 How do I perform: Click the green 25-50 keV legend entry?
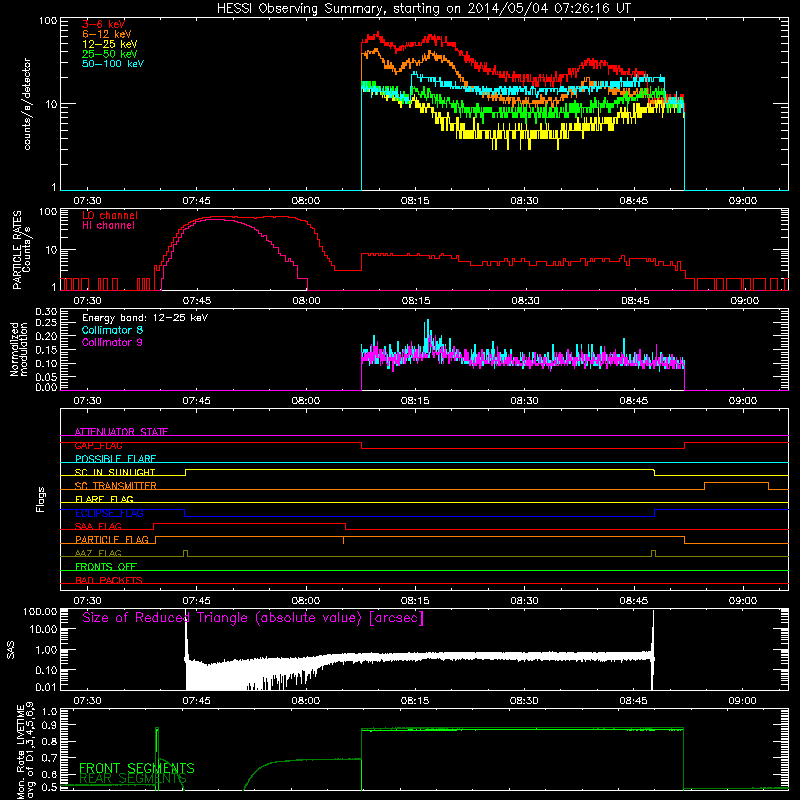[110, 54]
